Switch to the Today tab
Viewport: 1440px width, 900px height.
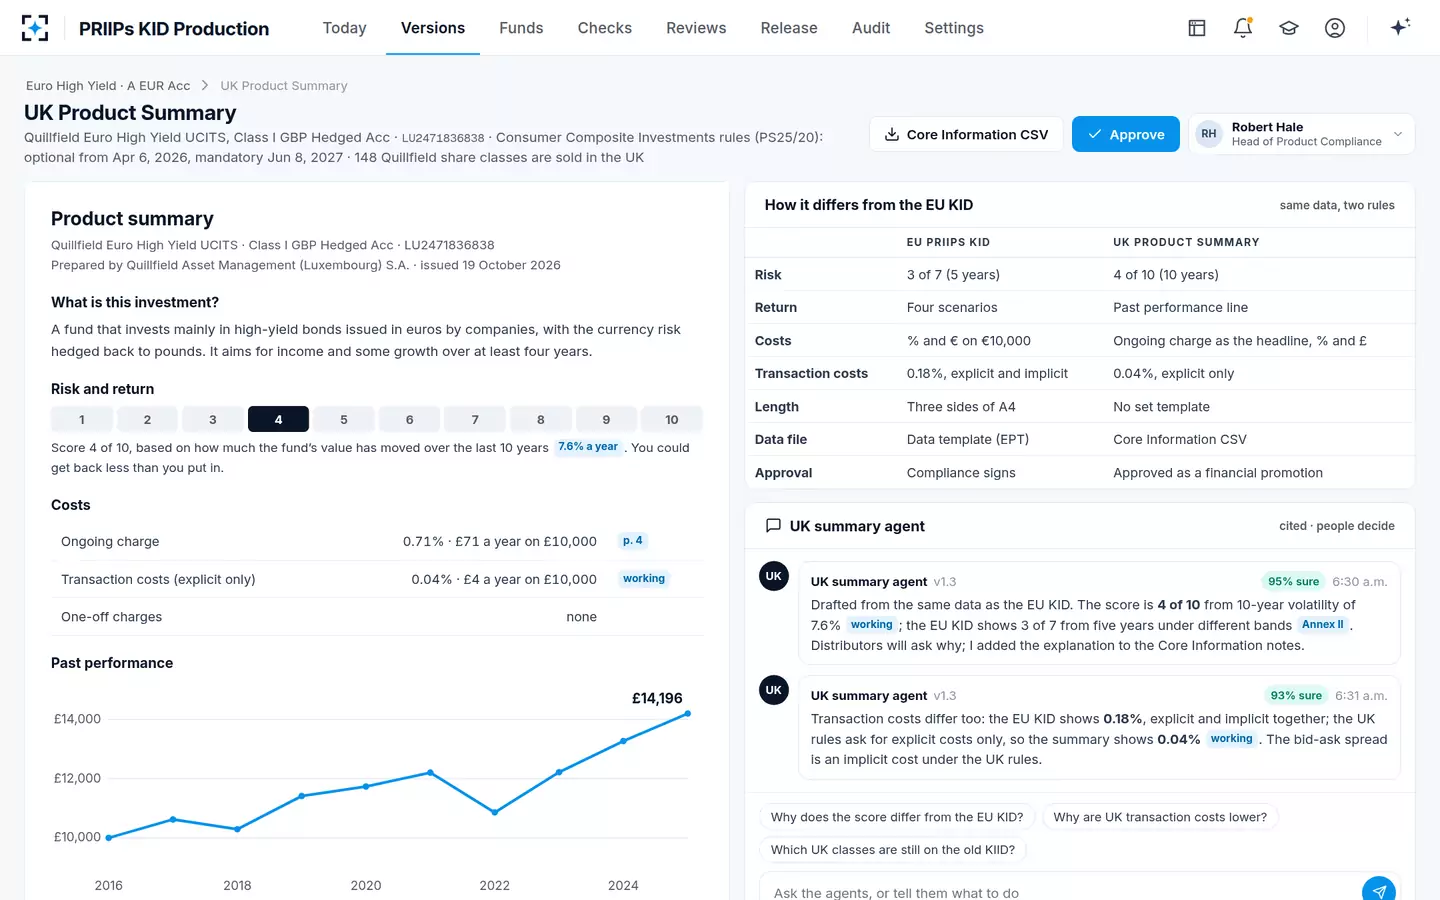point(345,28)
